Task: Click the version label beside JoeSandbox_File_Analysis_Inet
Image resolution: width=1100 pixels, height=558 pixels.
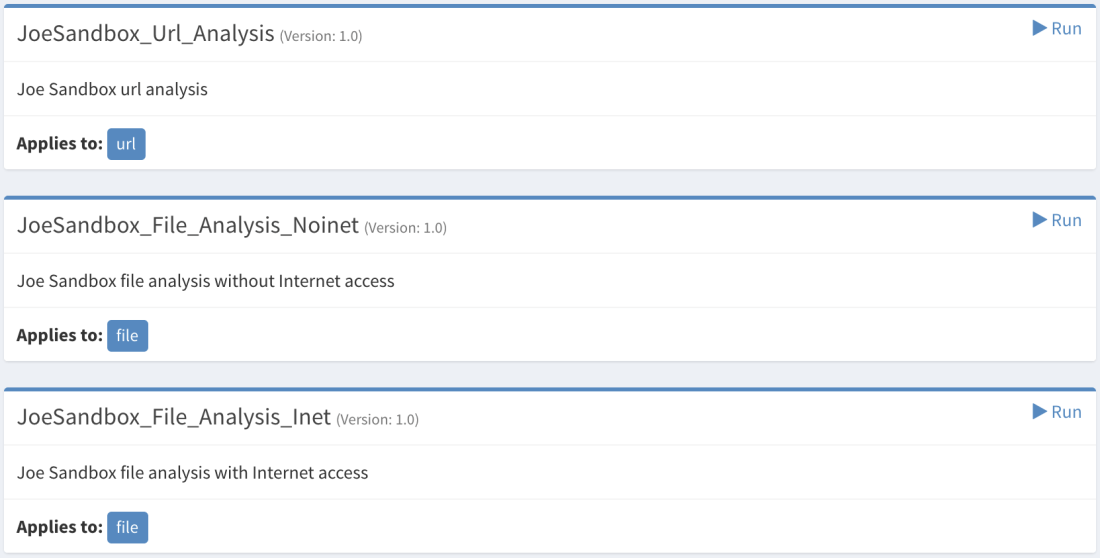Action: (376, 420)
